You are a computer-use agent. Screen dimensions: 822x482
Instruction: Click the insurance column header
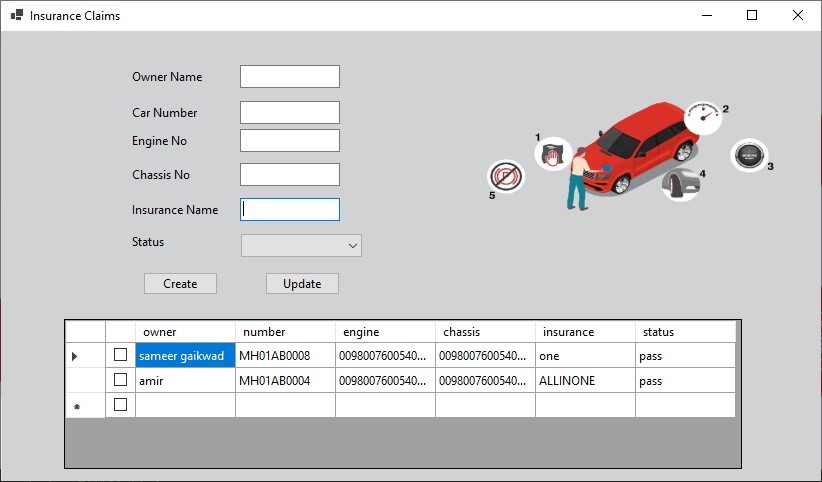[x=585, y=332]
